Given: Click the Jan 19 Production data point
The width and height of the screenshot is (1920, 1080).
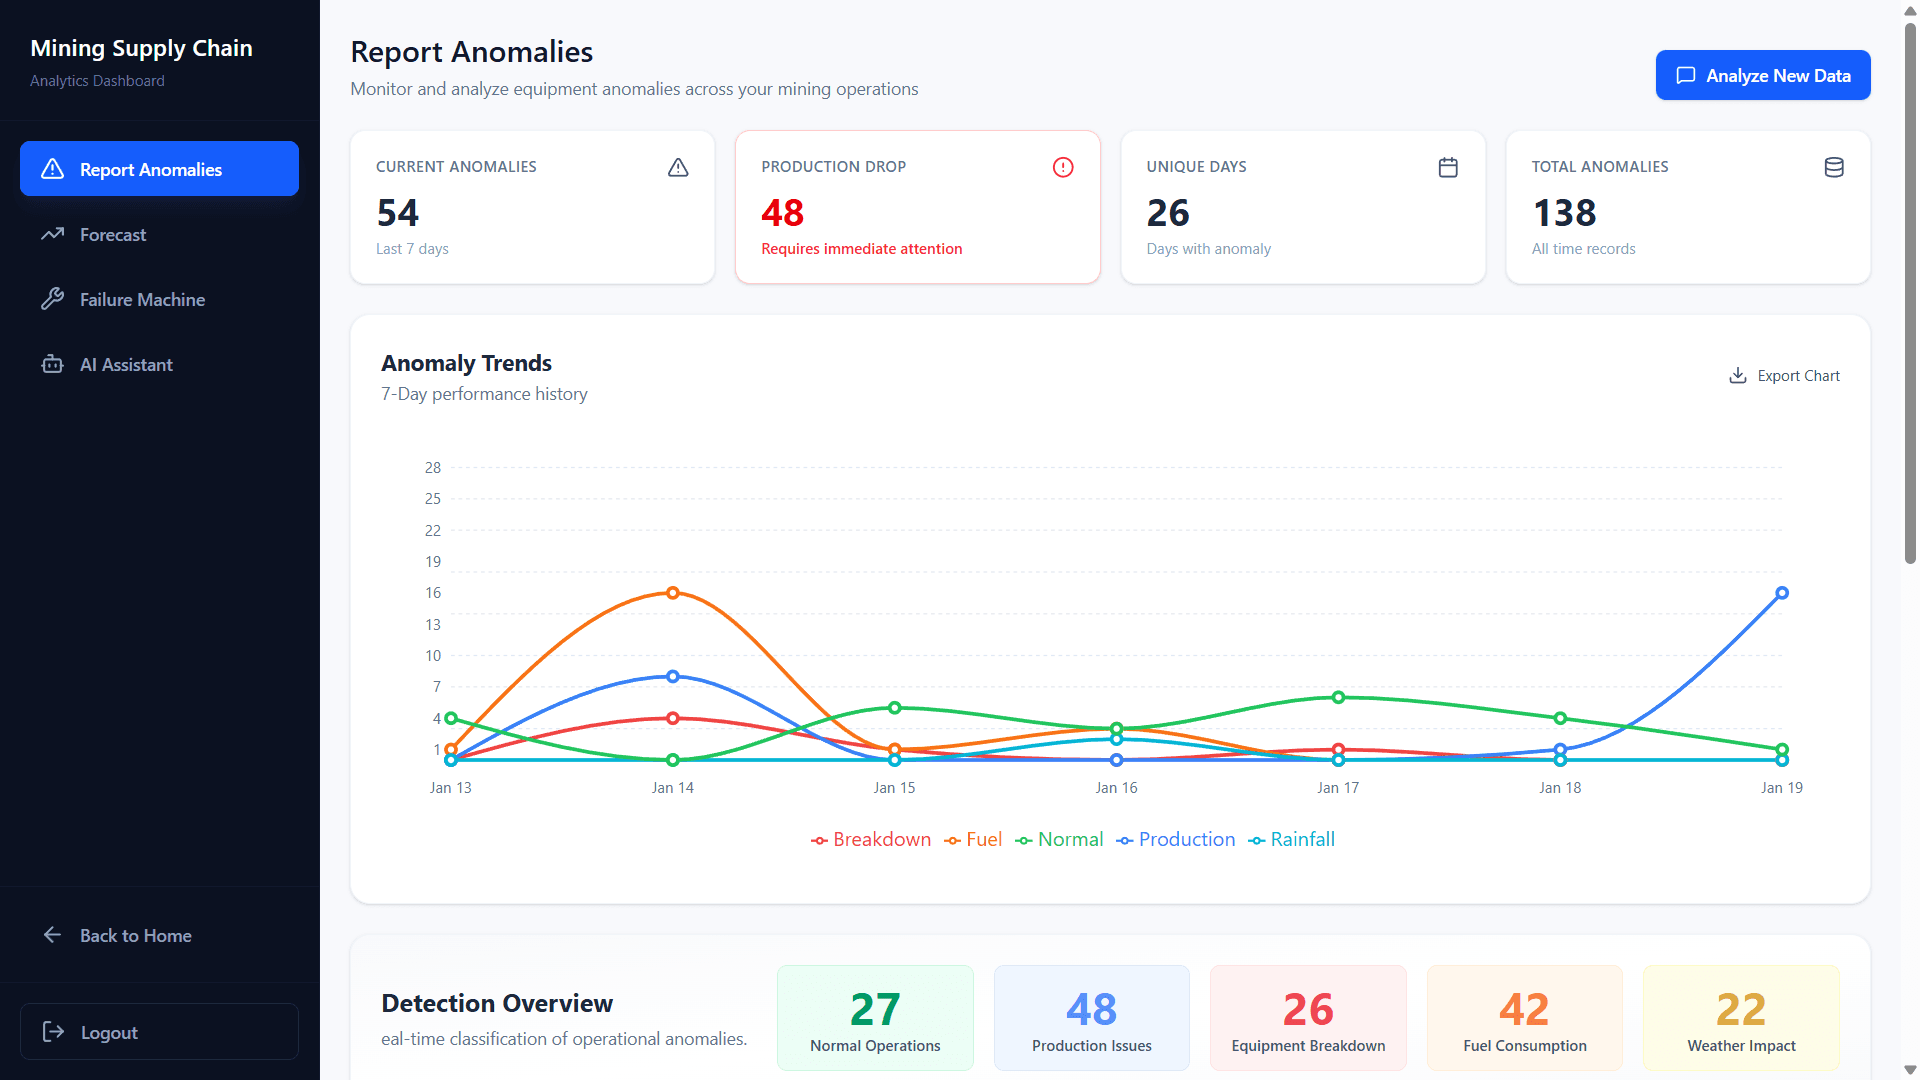Looking at the screenshot, I should click(x=1781, y=593).
